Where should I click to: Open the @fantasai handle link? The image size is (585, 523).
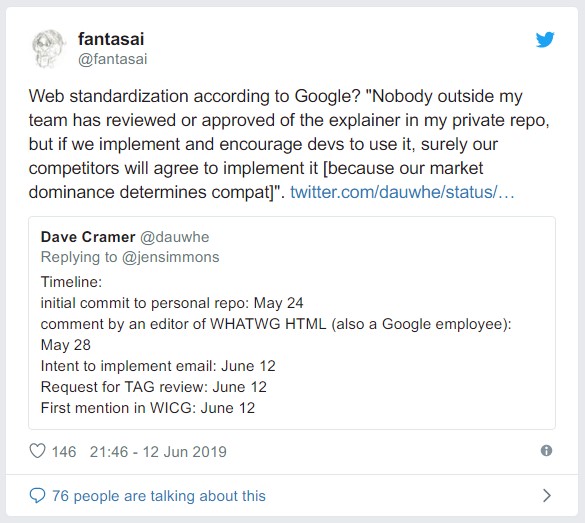113,59
